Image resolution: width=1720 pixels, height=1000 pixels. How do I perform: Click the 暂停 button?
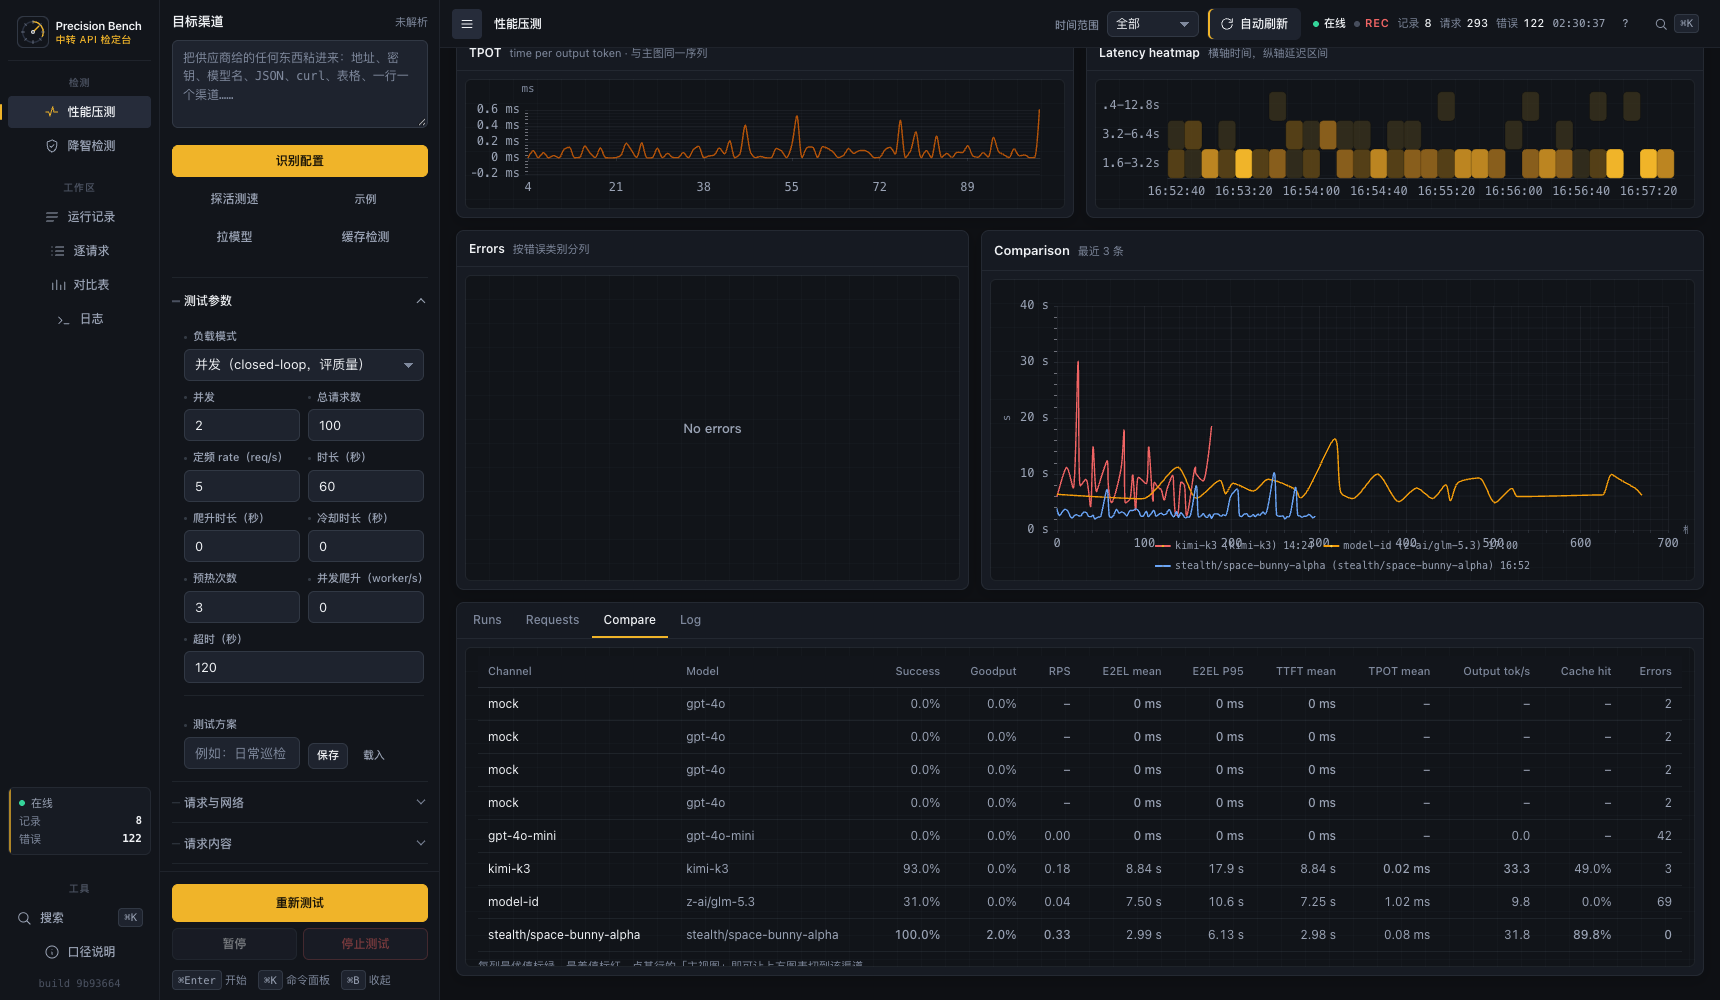tap(235, 944)
